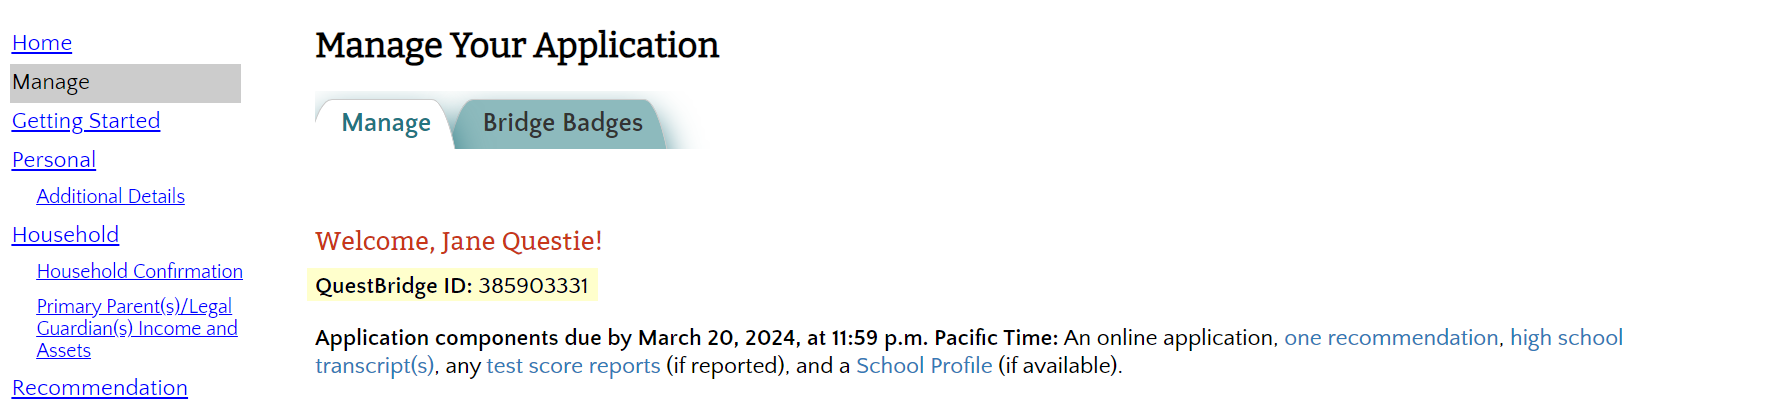Visit the Household Confirmation page
This screenshot has height=409, width=1769.
(140, 271)
